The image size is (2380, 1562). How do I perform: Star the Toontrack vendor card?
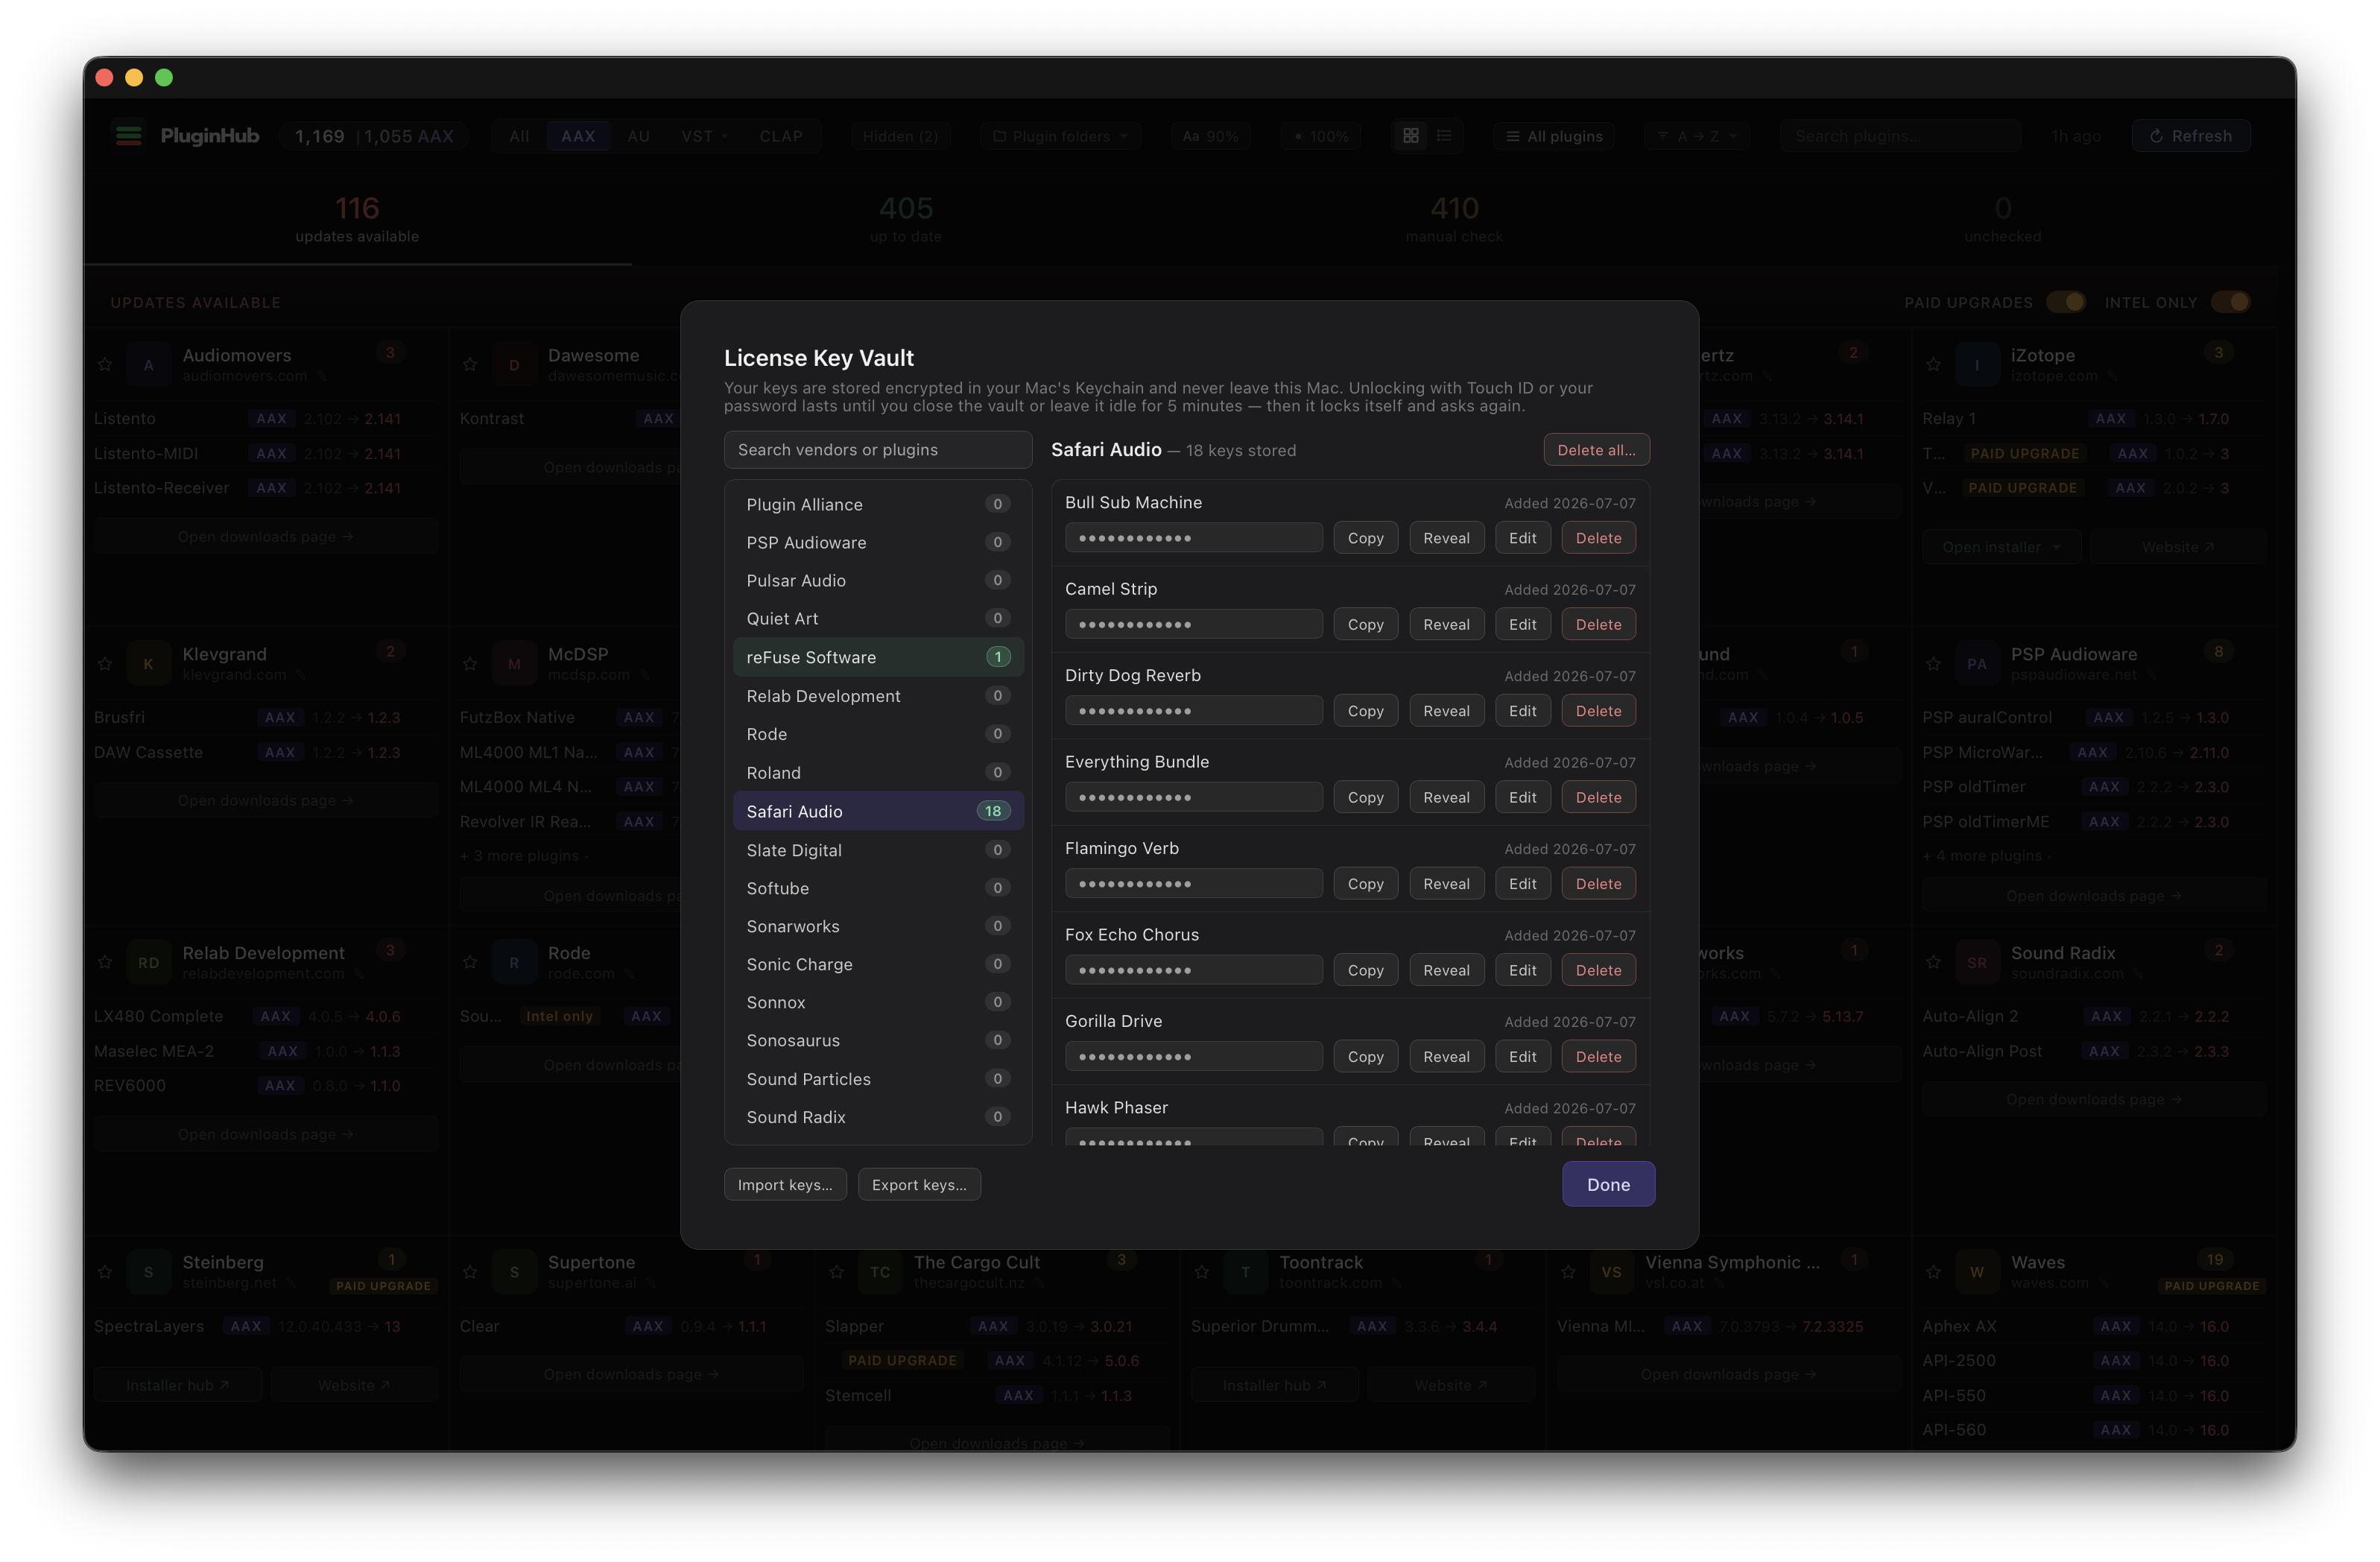click(1202, 1272)
